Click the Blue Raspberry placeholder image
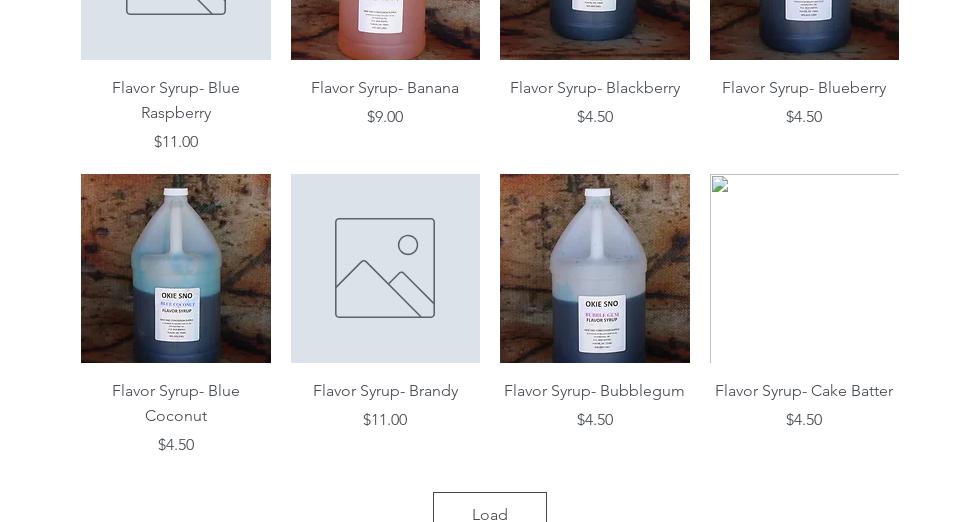Viewport: 965px width, 522px height. pos(176,30)
